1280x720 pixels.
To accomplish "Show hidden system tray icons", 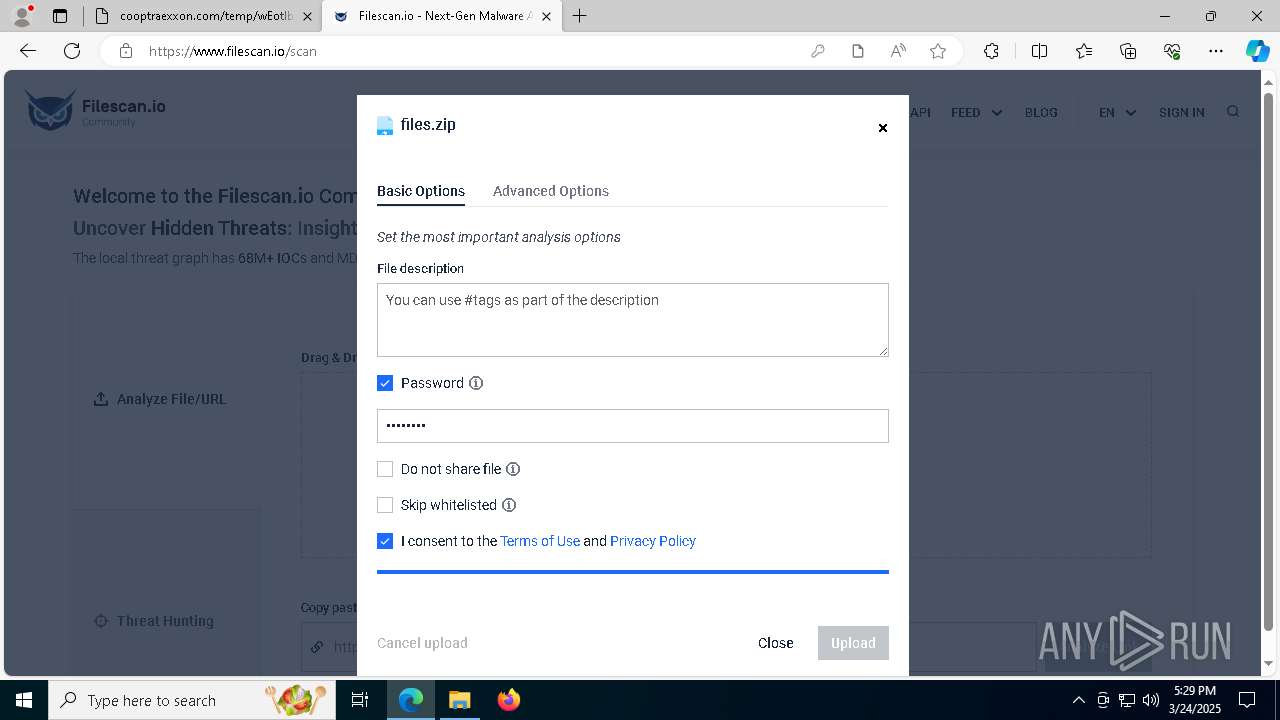I will 1078,700.
